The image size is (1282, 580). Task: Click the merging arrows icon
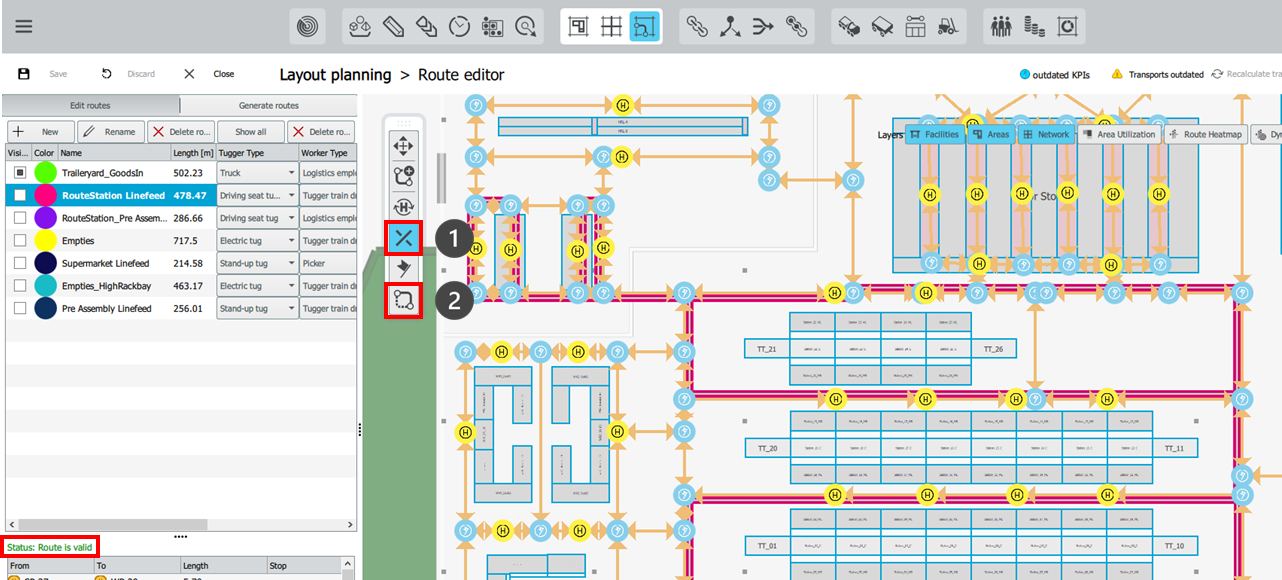763,27
